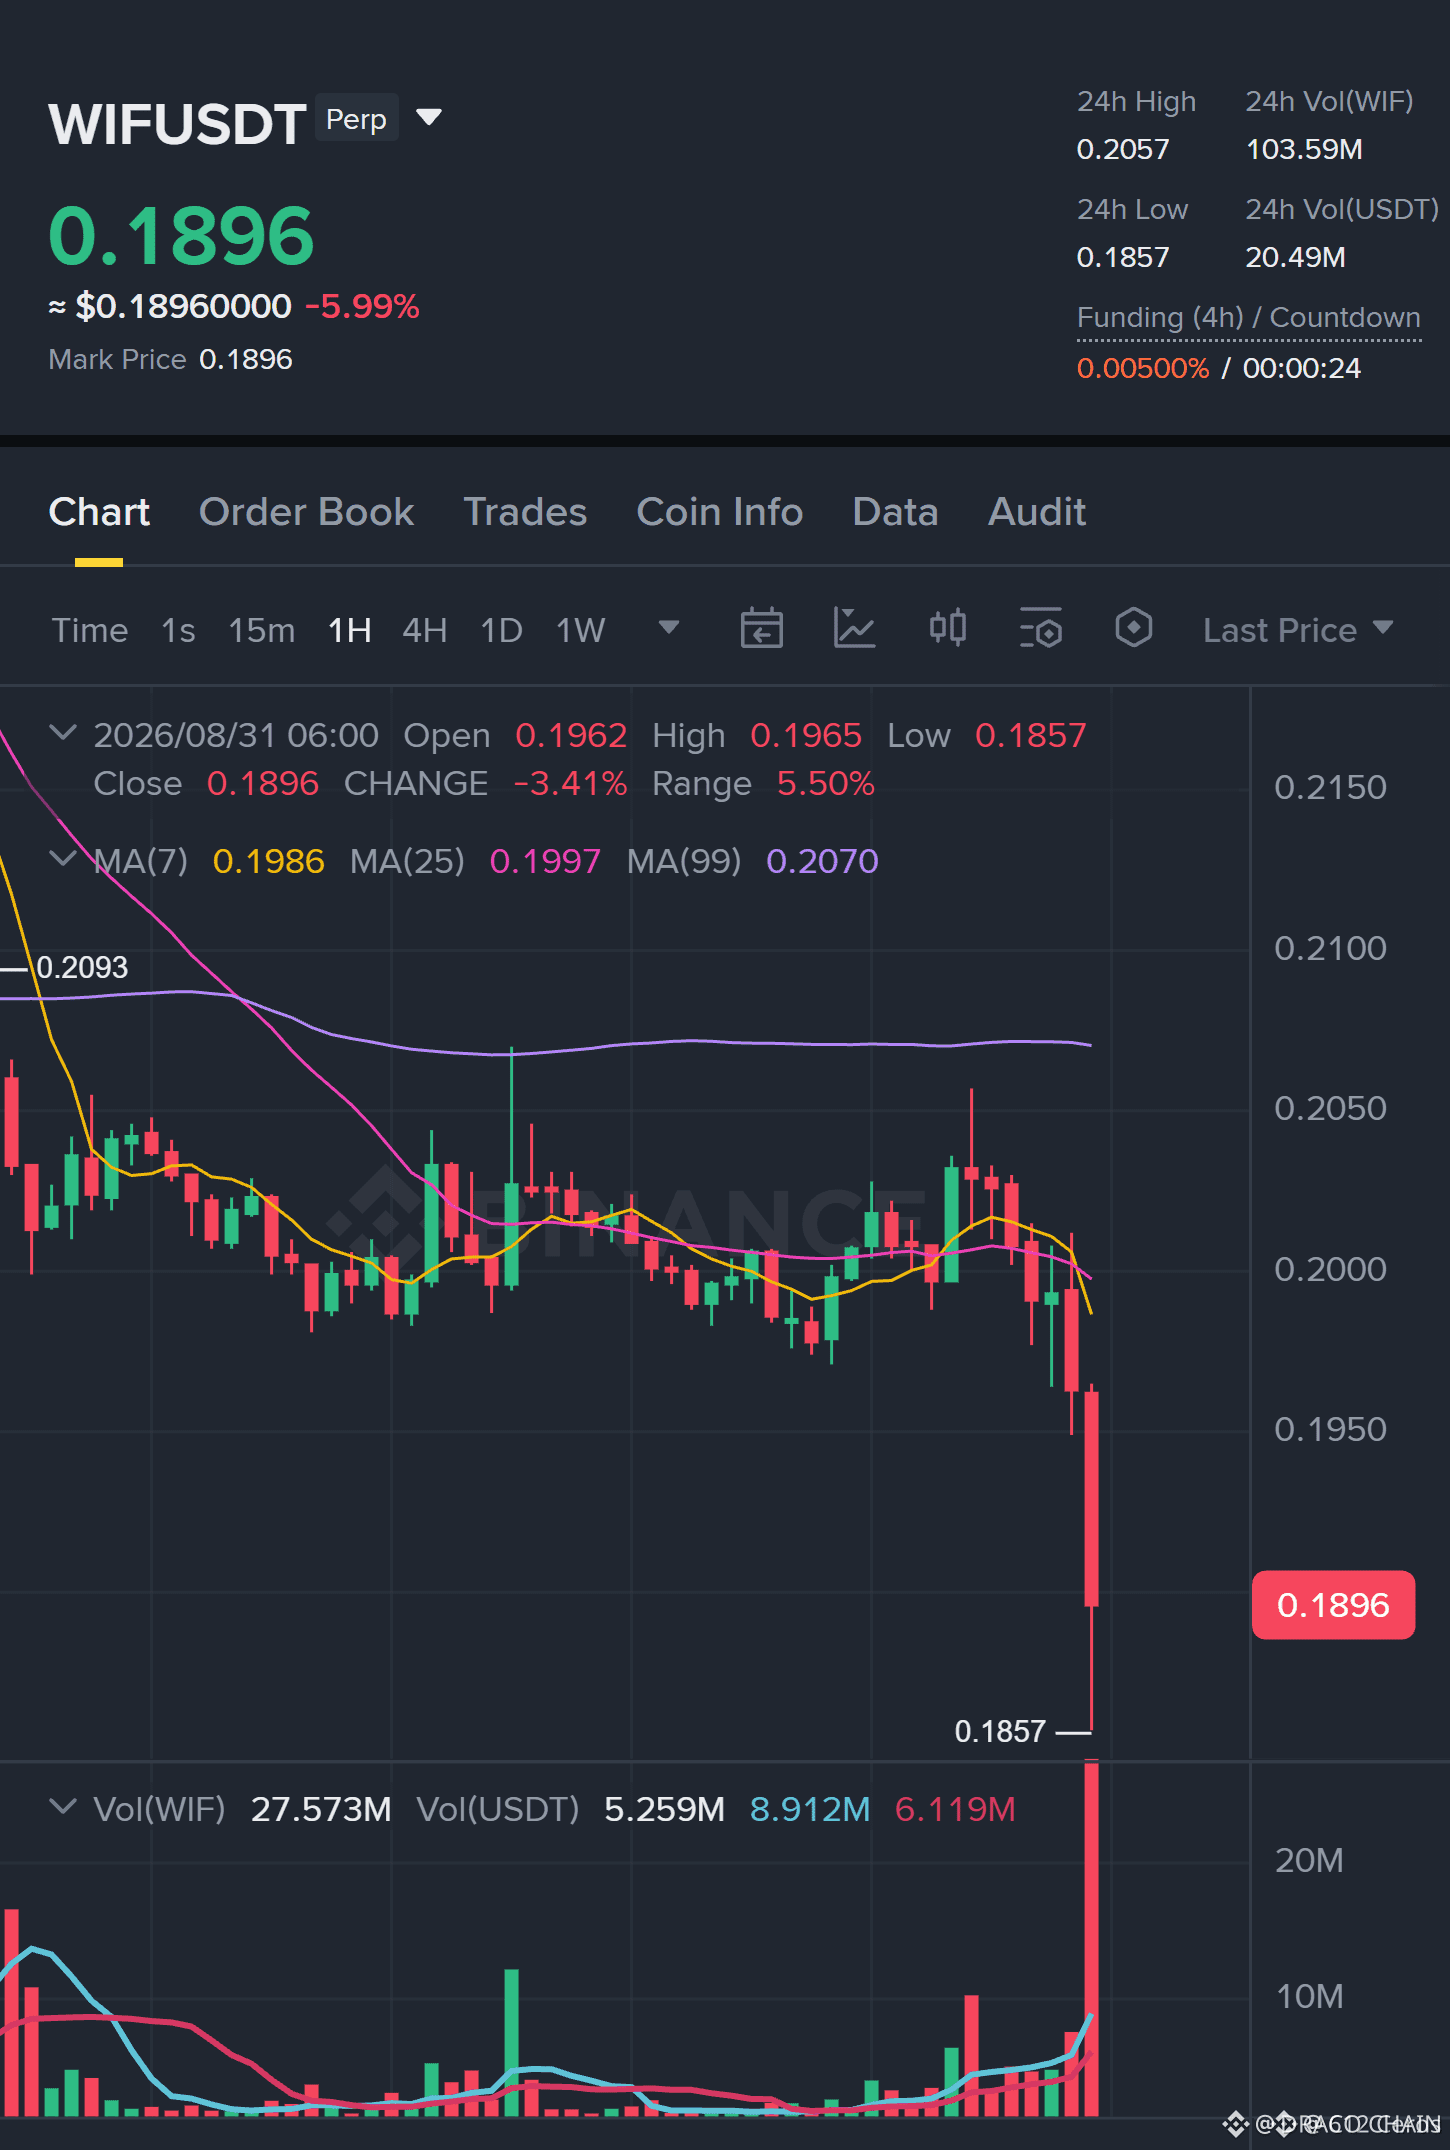Screen dimensions: 1450x2150
Task: Select the 1H chart interval
Action: [350, 630]
